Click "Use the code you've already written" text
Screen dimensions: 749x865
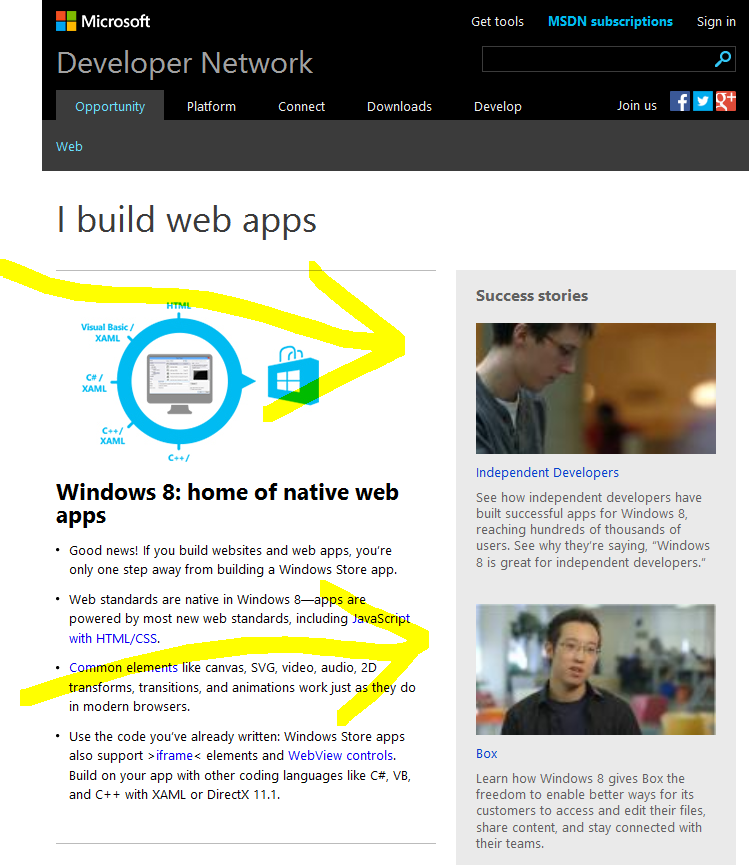click(x=240, y=766)
